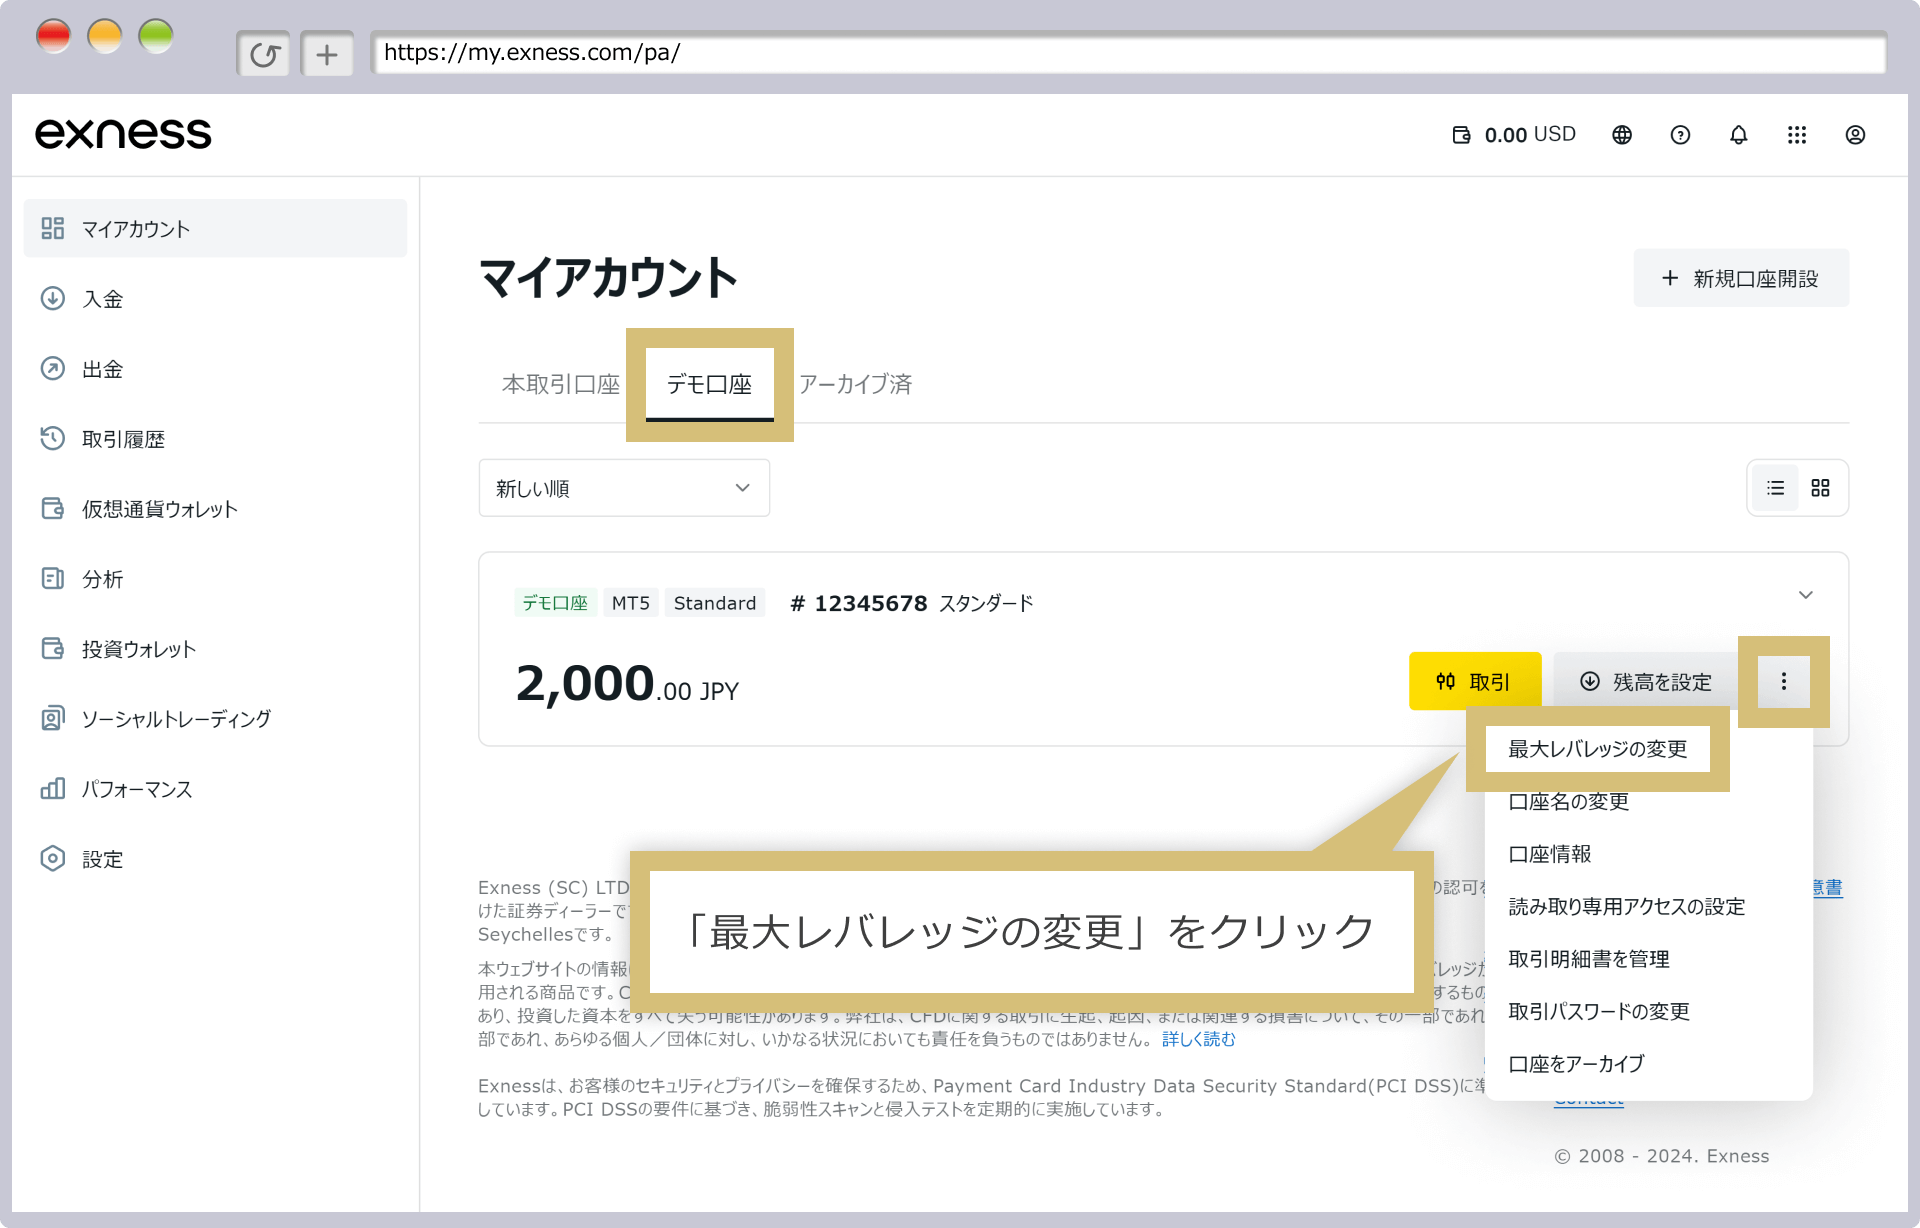The height and width of the screenshot is (1228, 1920).
Task: Switch to grid view icon
Action: 1820,488
